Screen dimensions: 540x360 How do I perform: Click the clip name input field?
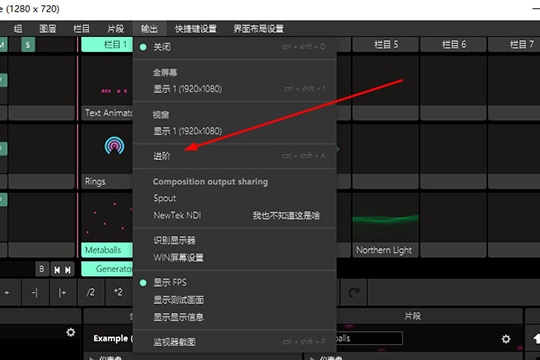(369, 338)
